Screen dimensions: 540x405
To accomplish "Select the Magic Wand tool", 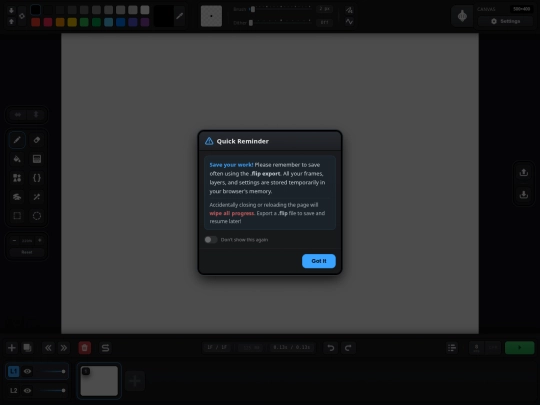I will click(37, 197).
